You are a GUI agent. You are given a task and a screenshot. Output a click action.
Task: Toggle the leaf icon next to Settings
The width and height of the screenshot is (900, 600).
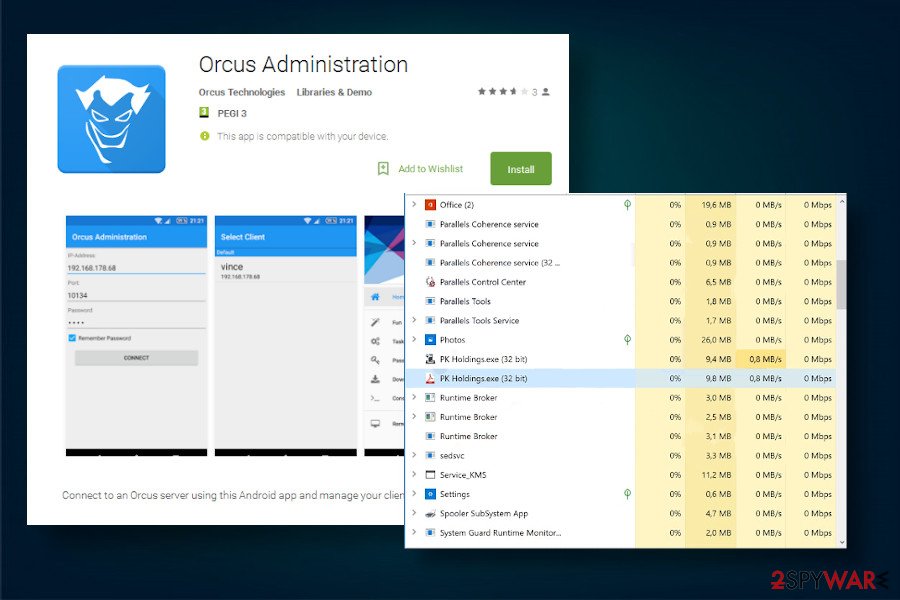click(x=627, y=493)
